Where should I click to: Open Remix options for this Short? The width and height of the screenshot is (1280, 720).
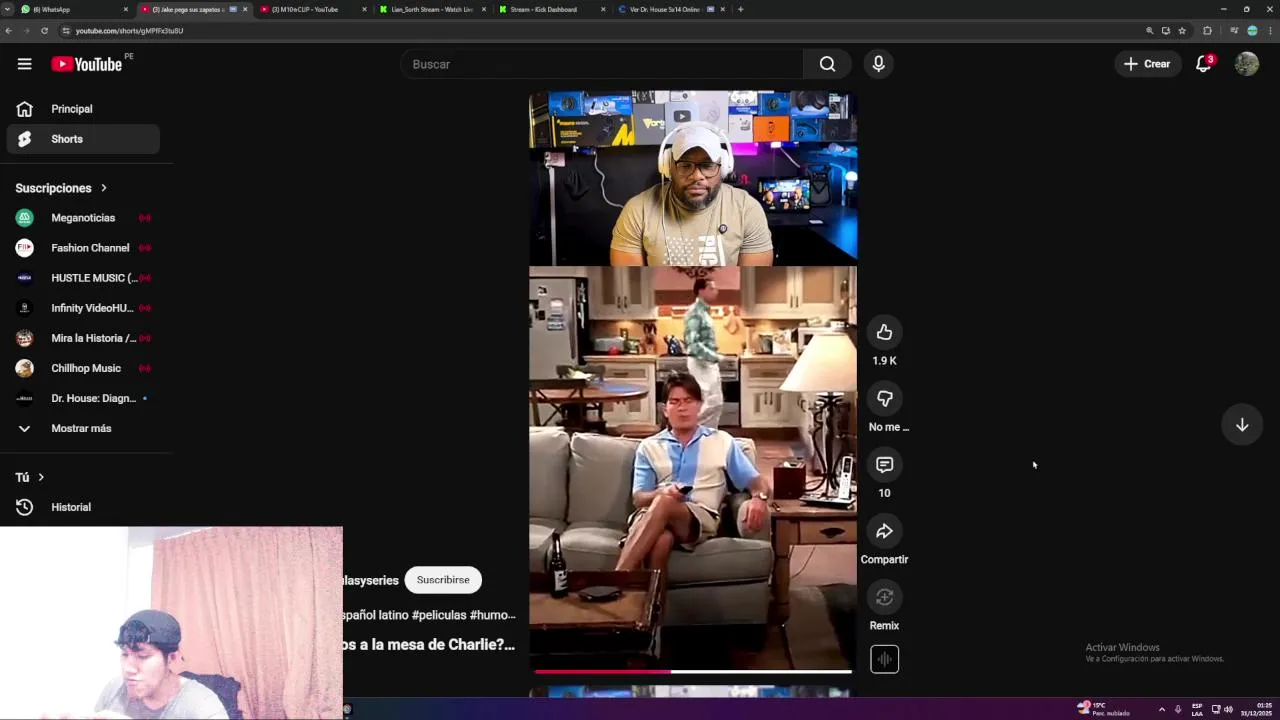tap(884, 597)
